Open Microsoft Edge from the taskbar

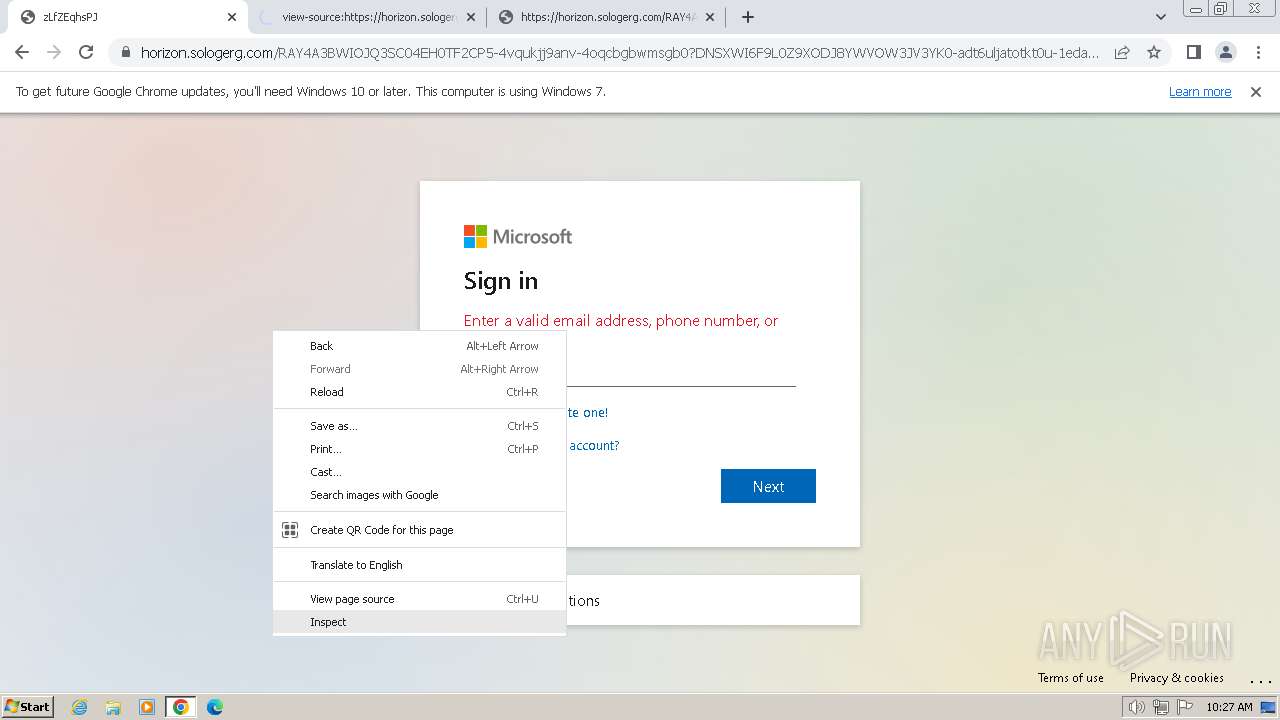click(x=215, y=707)
